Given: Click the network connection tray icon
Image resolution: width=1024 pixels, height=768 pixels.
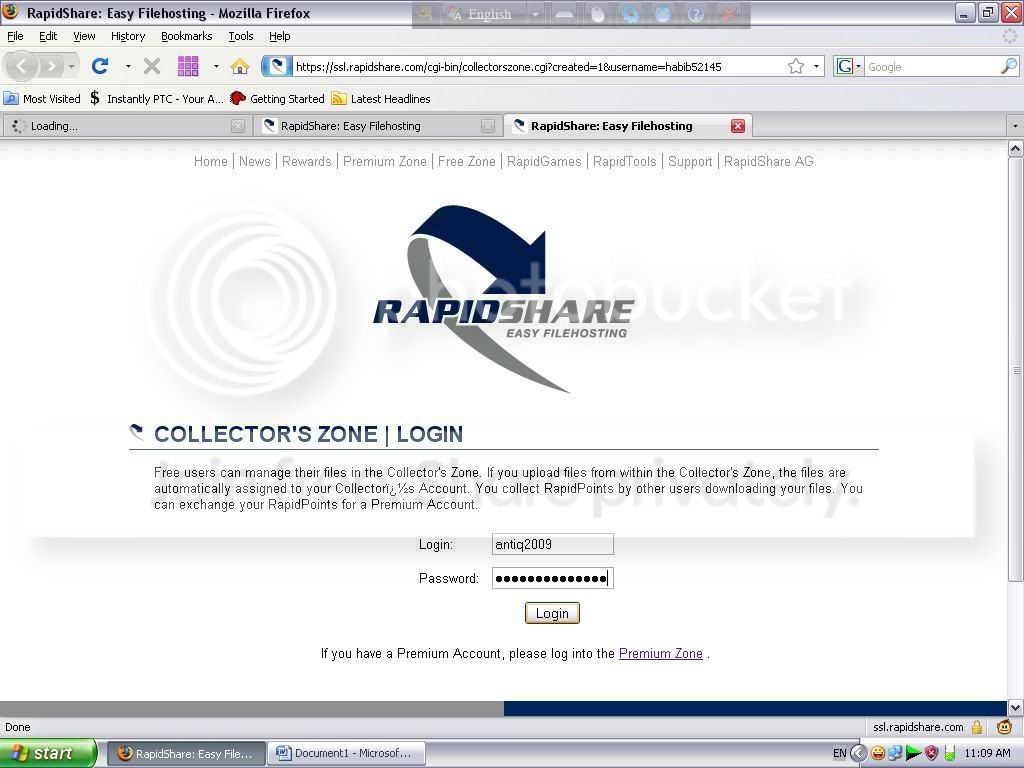Looking at the screenshot, I should (x=895, y=753).
